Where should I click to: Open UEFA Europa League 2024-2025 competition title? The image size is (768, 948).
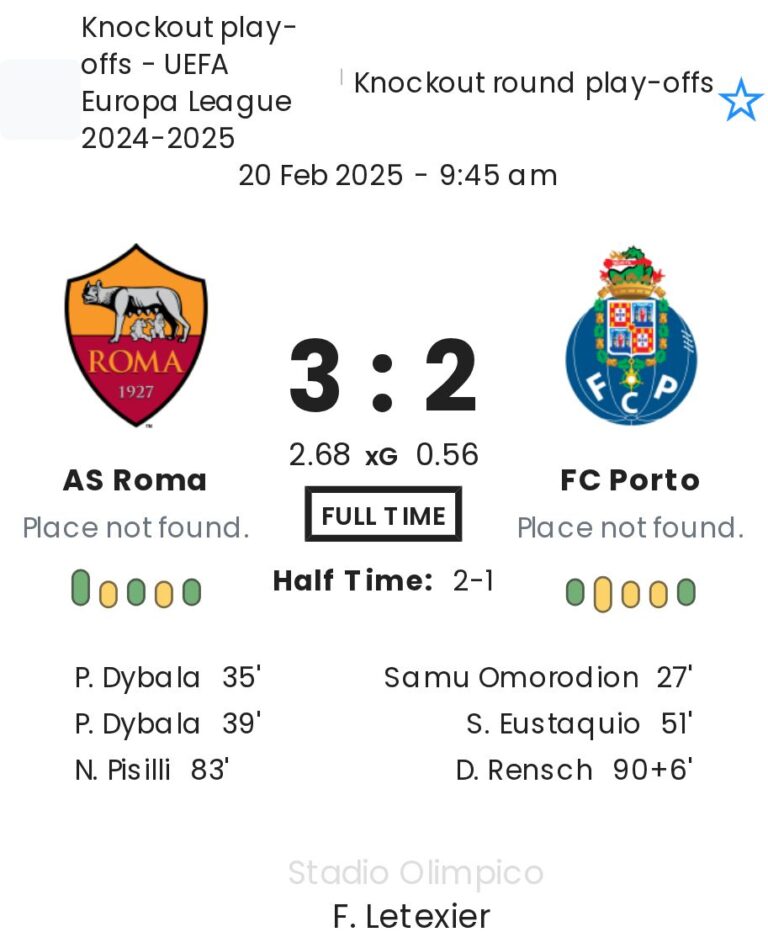pos(188,83)
